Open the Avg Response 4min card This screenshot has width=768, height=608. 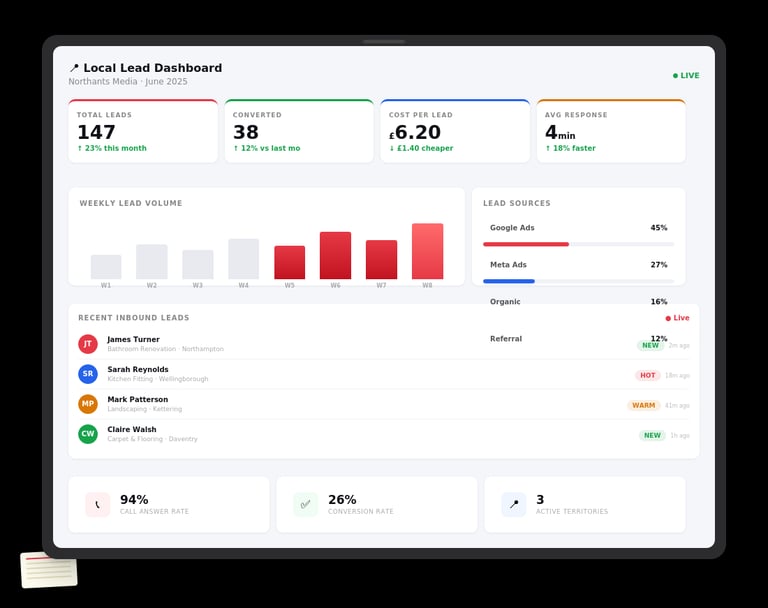[611, 131]
